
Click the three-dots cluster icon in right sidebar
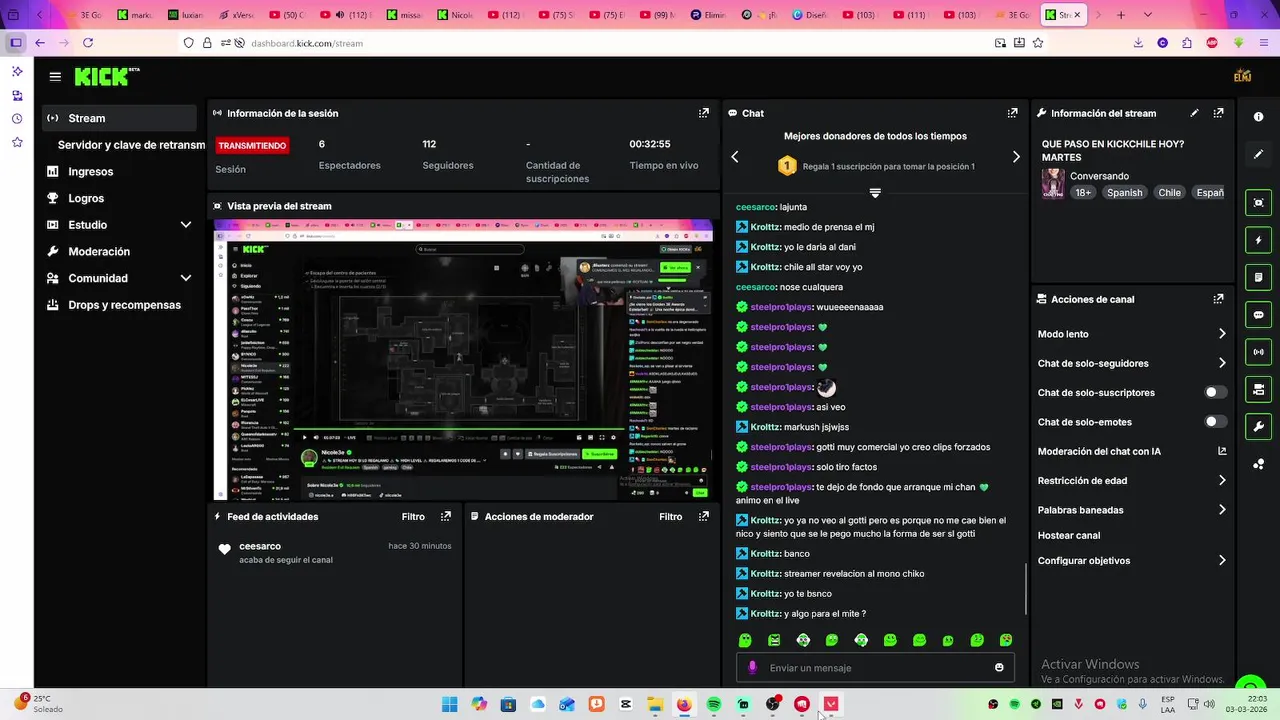pyautogui.click(x=1258, y=464)
